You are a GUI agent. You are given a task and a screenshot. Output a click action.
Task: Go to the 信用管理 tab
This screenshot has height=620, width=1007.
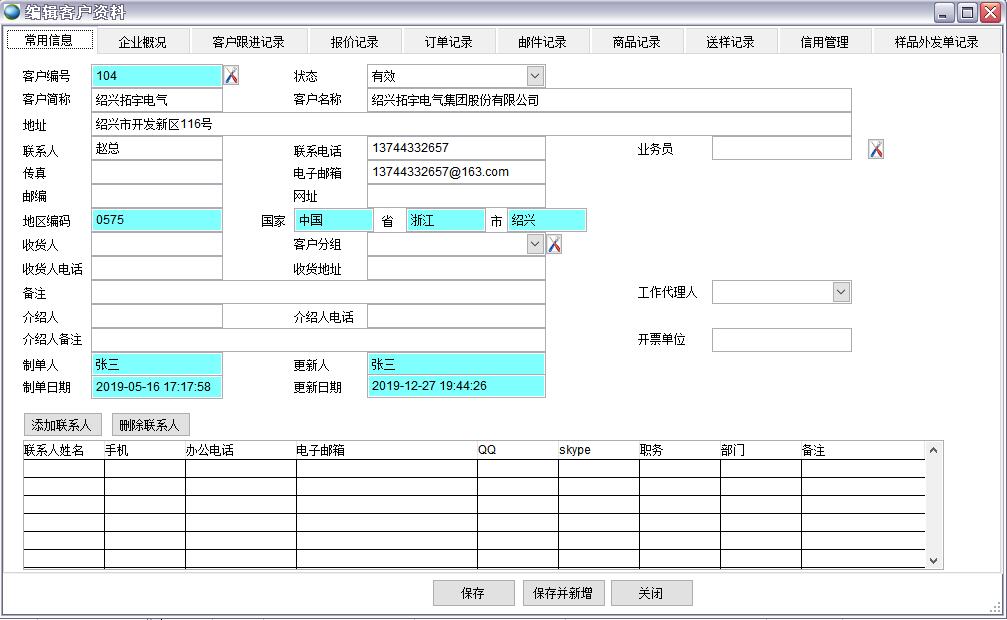point(825,42)
